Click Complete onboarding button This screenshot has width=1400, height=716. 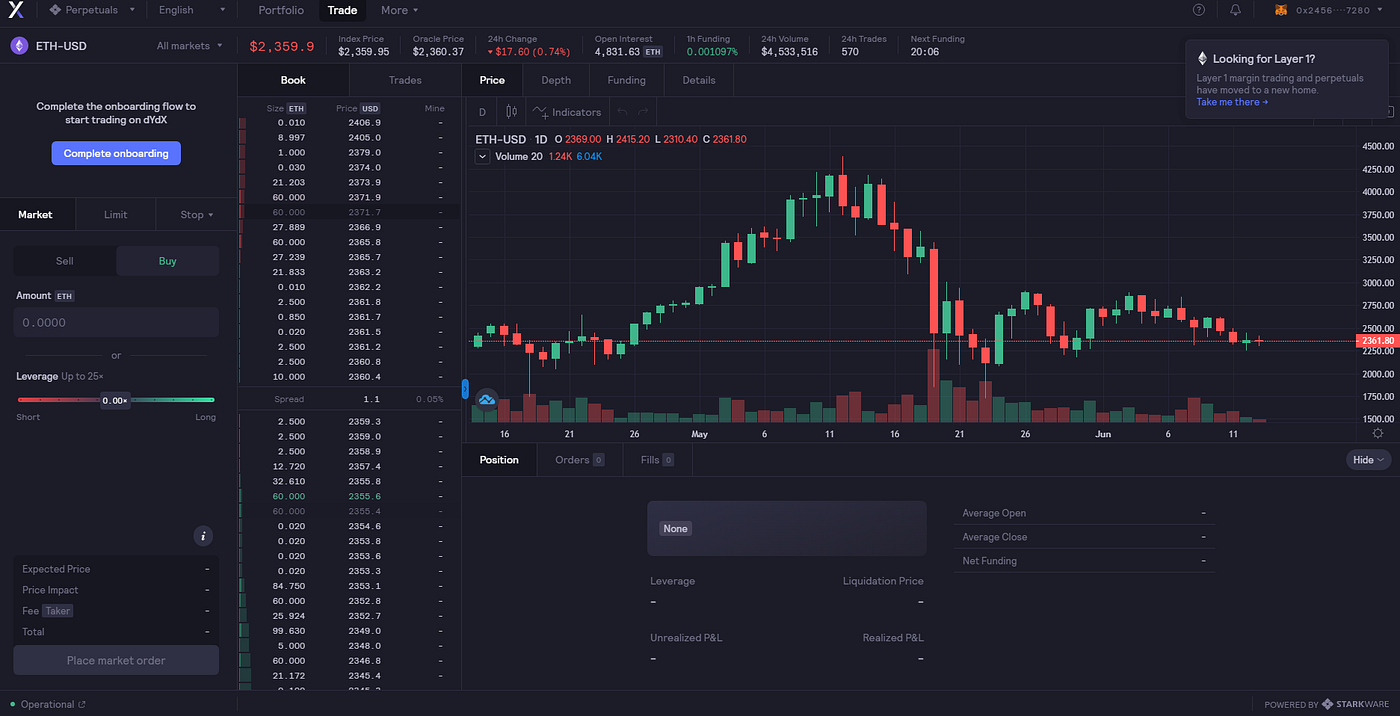(116, 153)
